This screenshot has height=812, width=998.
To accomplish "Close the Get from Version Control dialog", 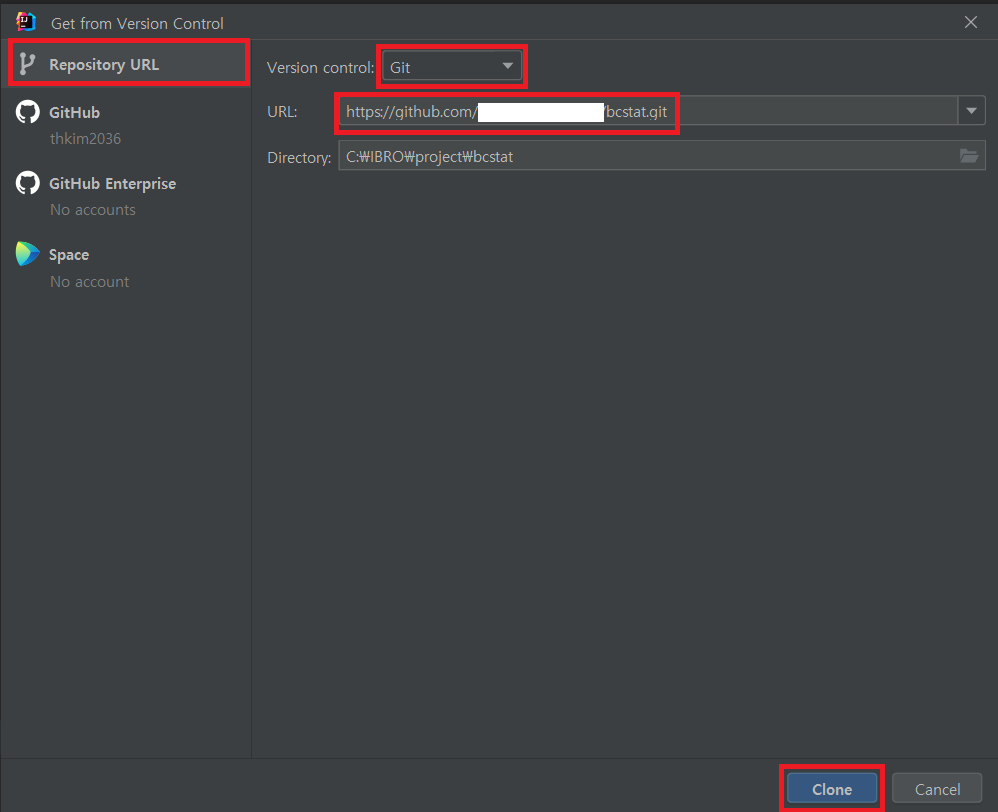I will click(x=971, y=22).
